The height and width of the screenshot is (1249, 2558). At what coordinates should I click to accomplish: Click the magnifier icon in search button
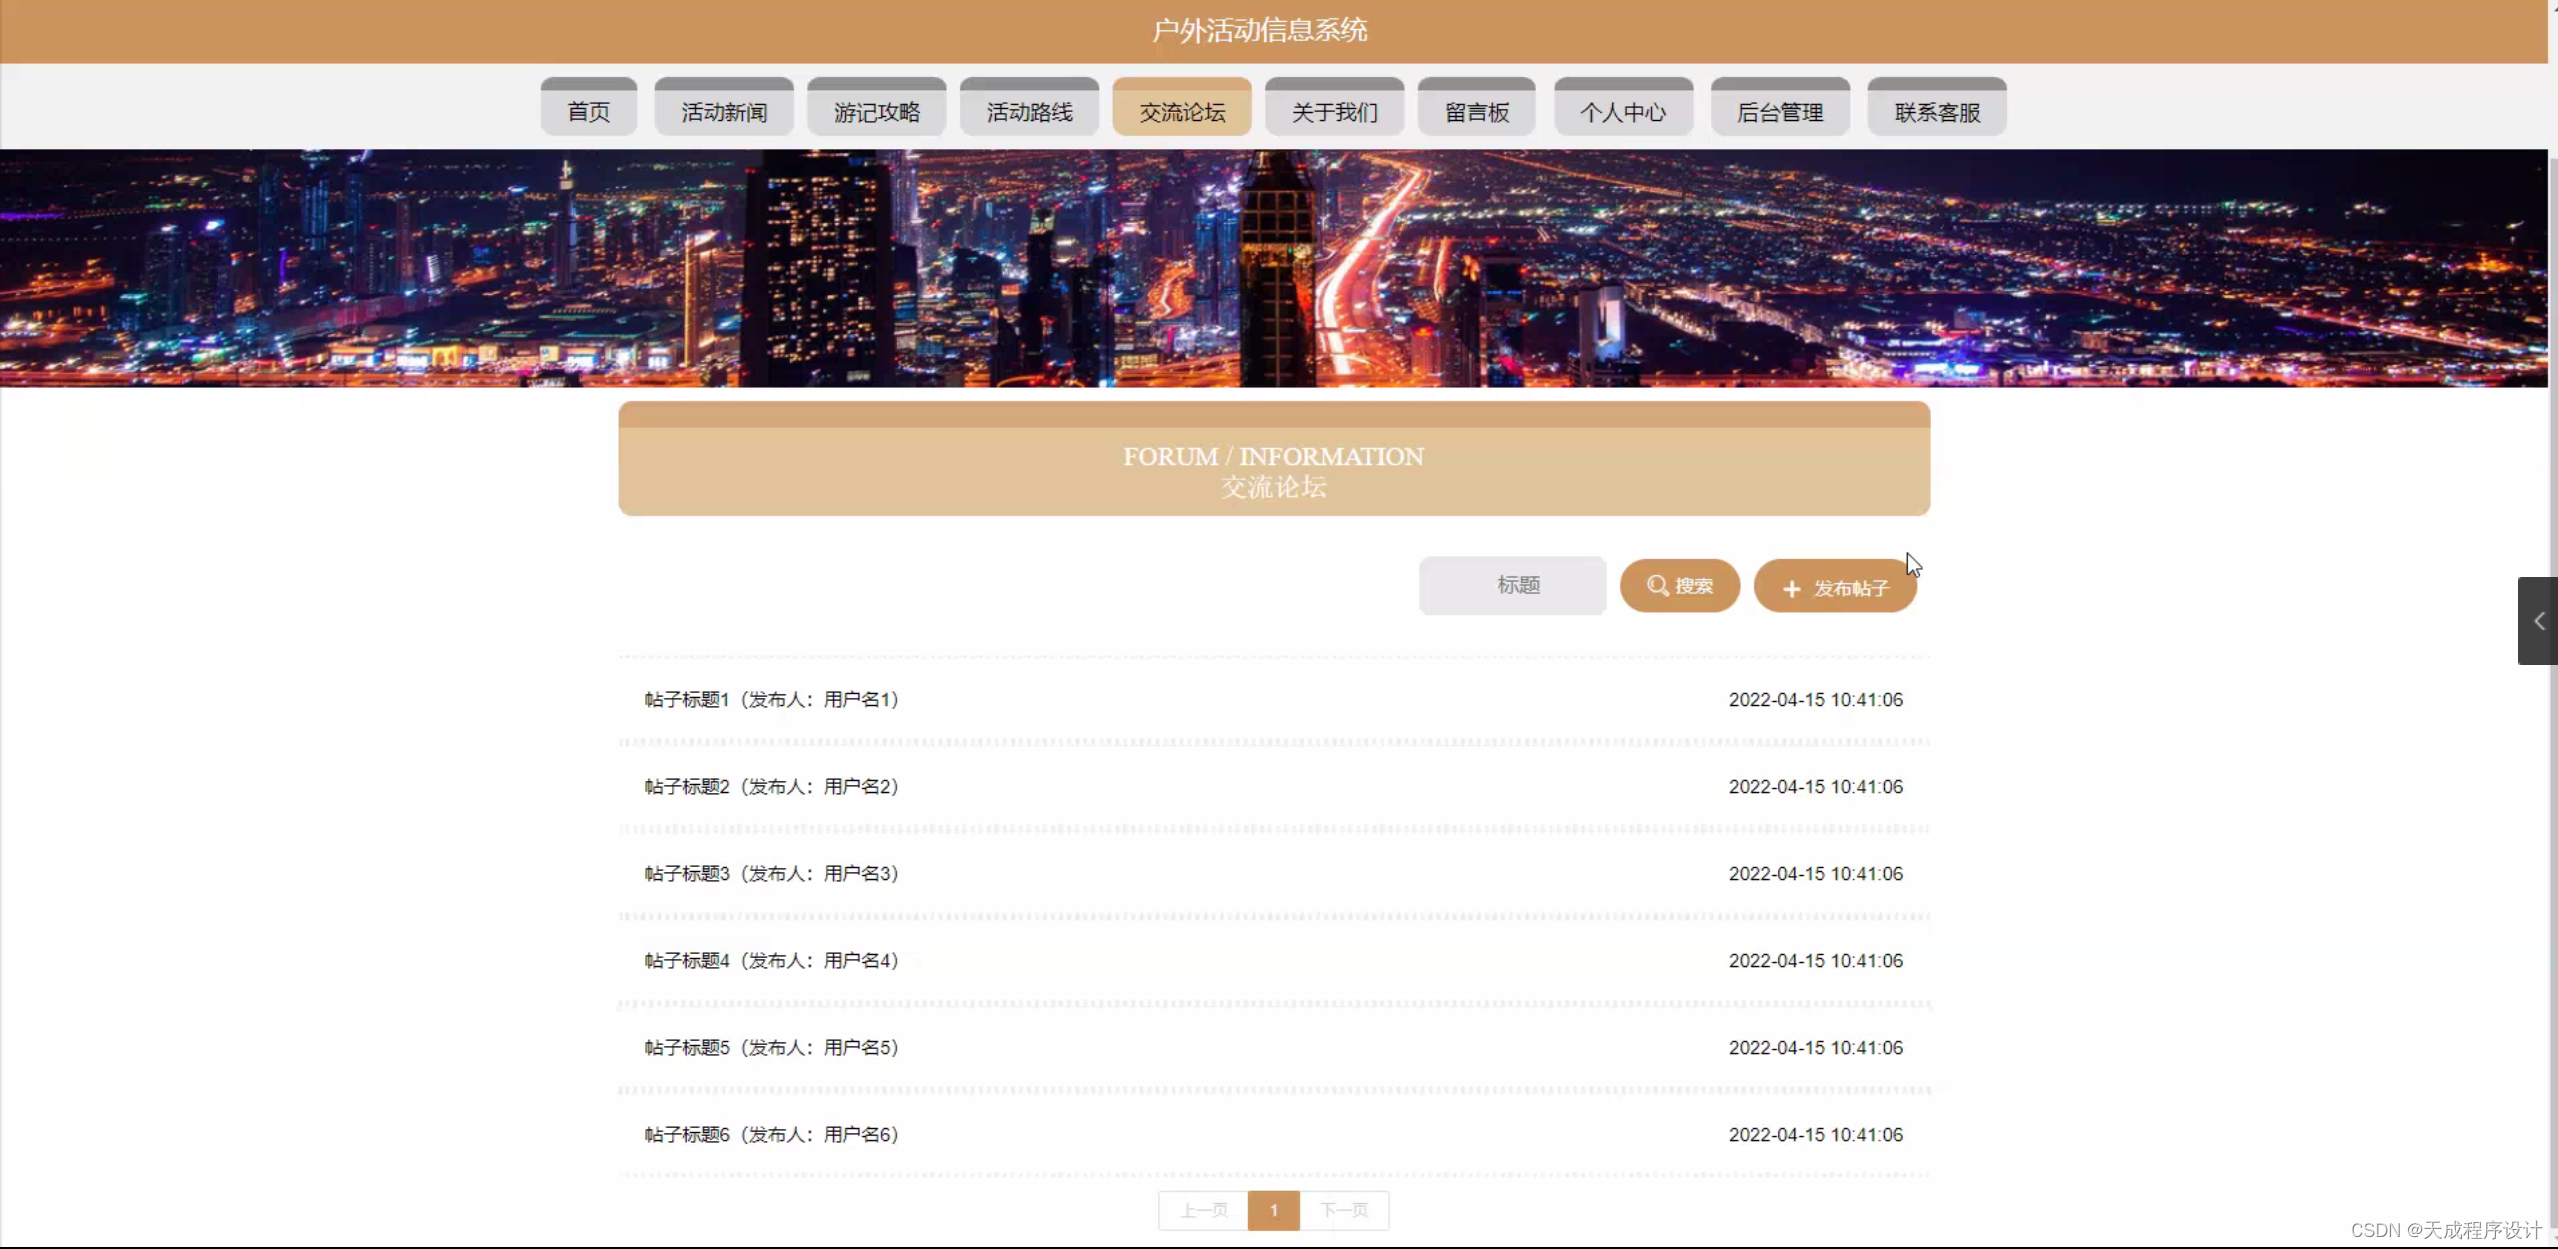tap(1657, 586)
